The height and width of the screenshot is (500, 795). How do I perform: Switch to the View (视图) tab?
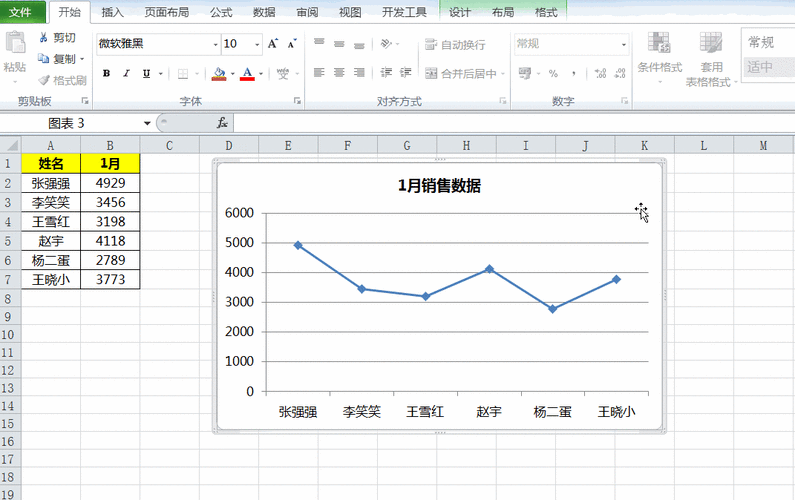[x=350, y=12]
